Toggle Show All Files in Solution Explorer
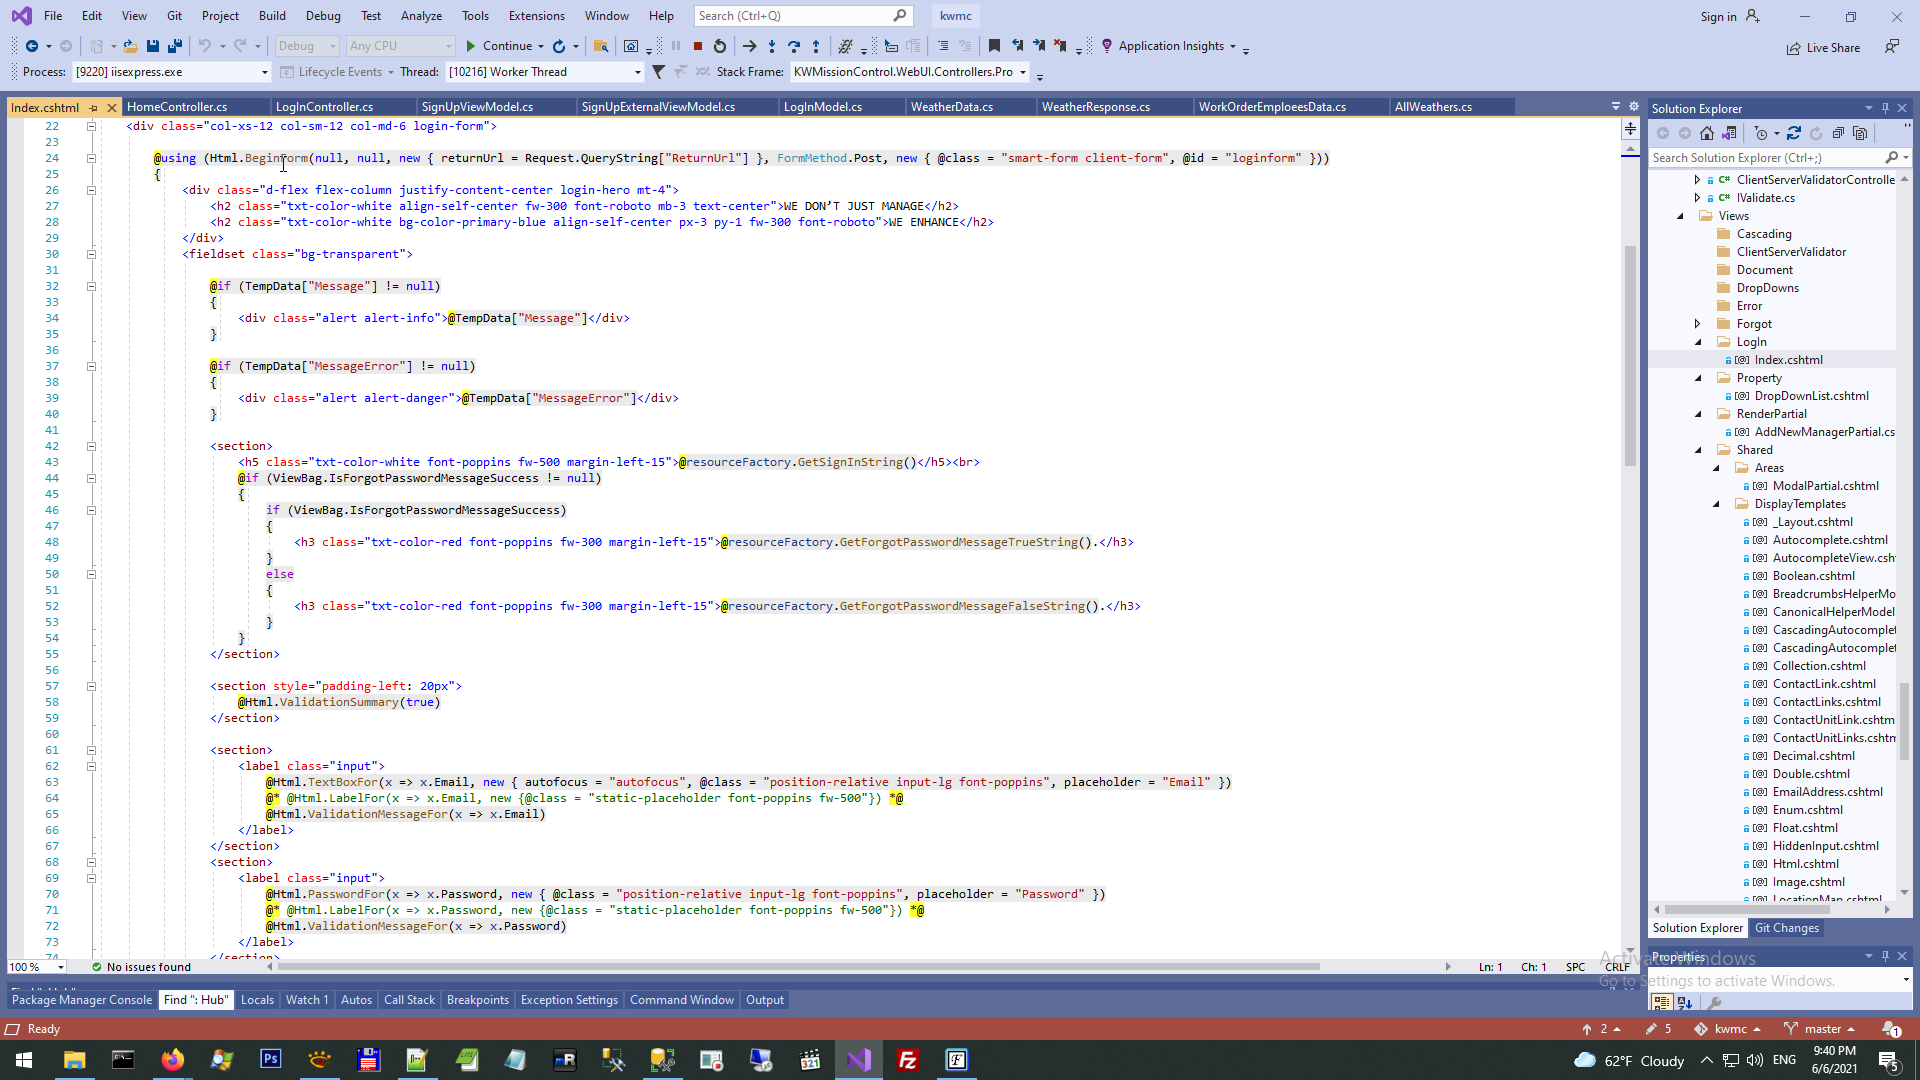The image size is (1920, 1080). click(x=1860, y=133)
